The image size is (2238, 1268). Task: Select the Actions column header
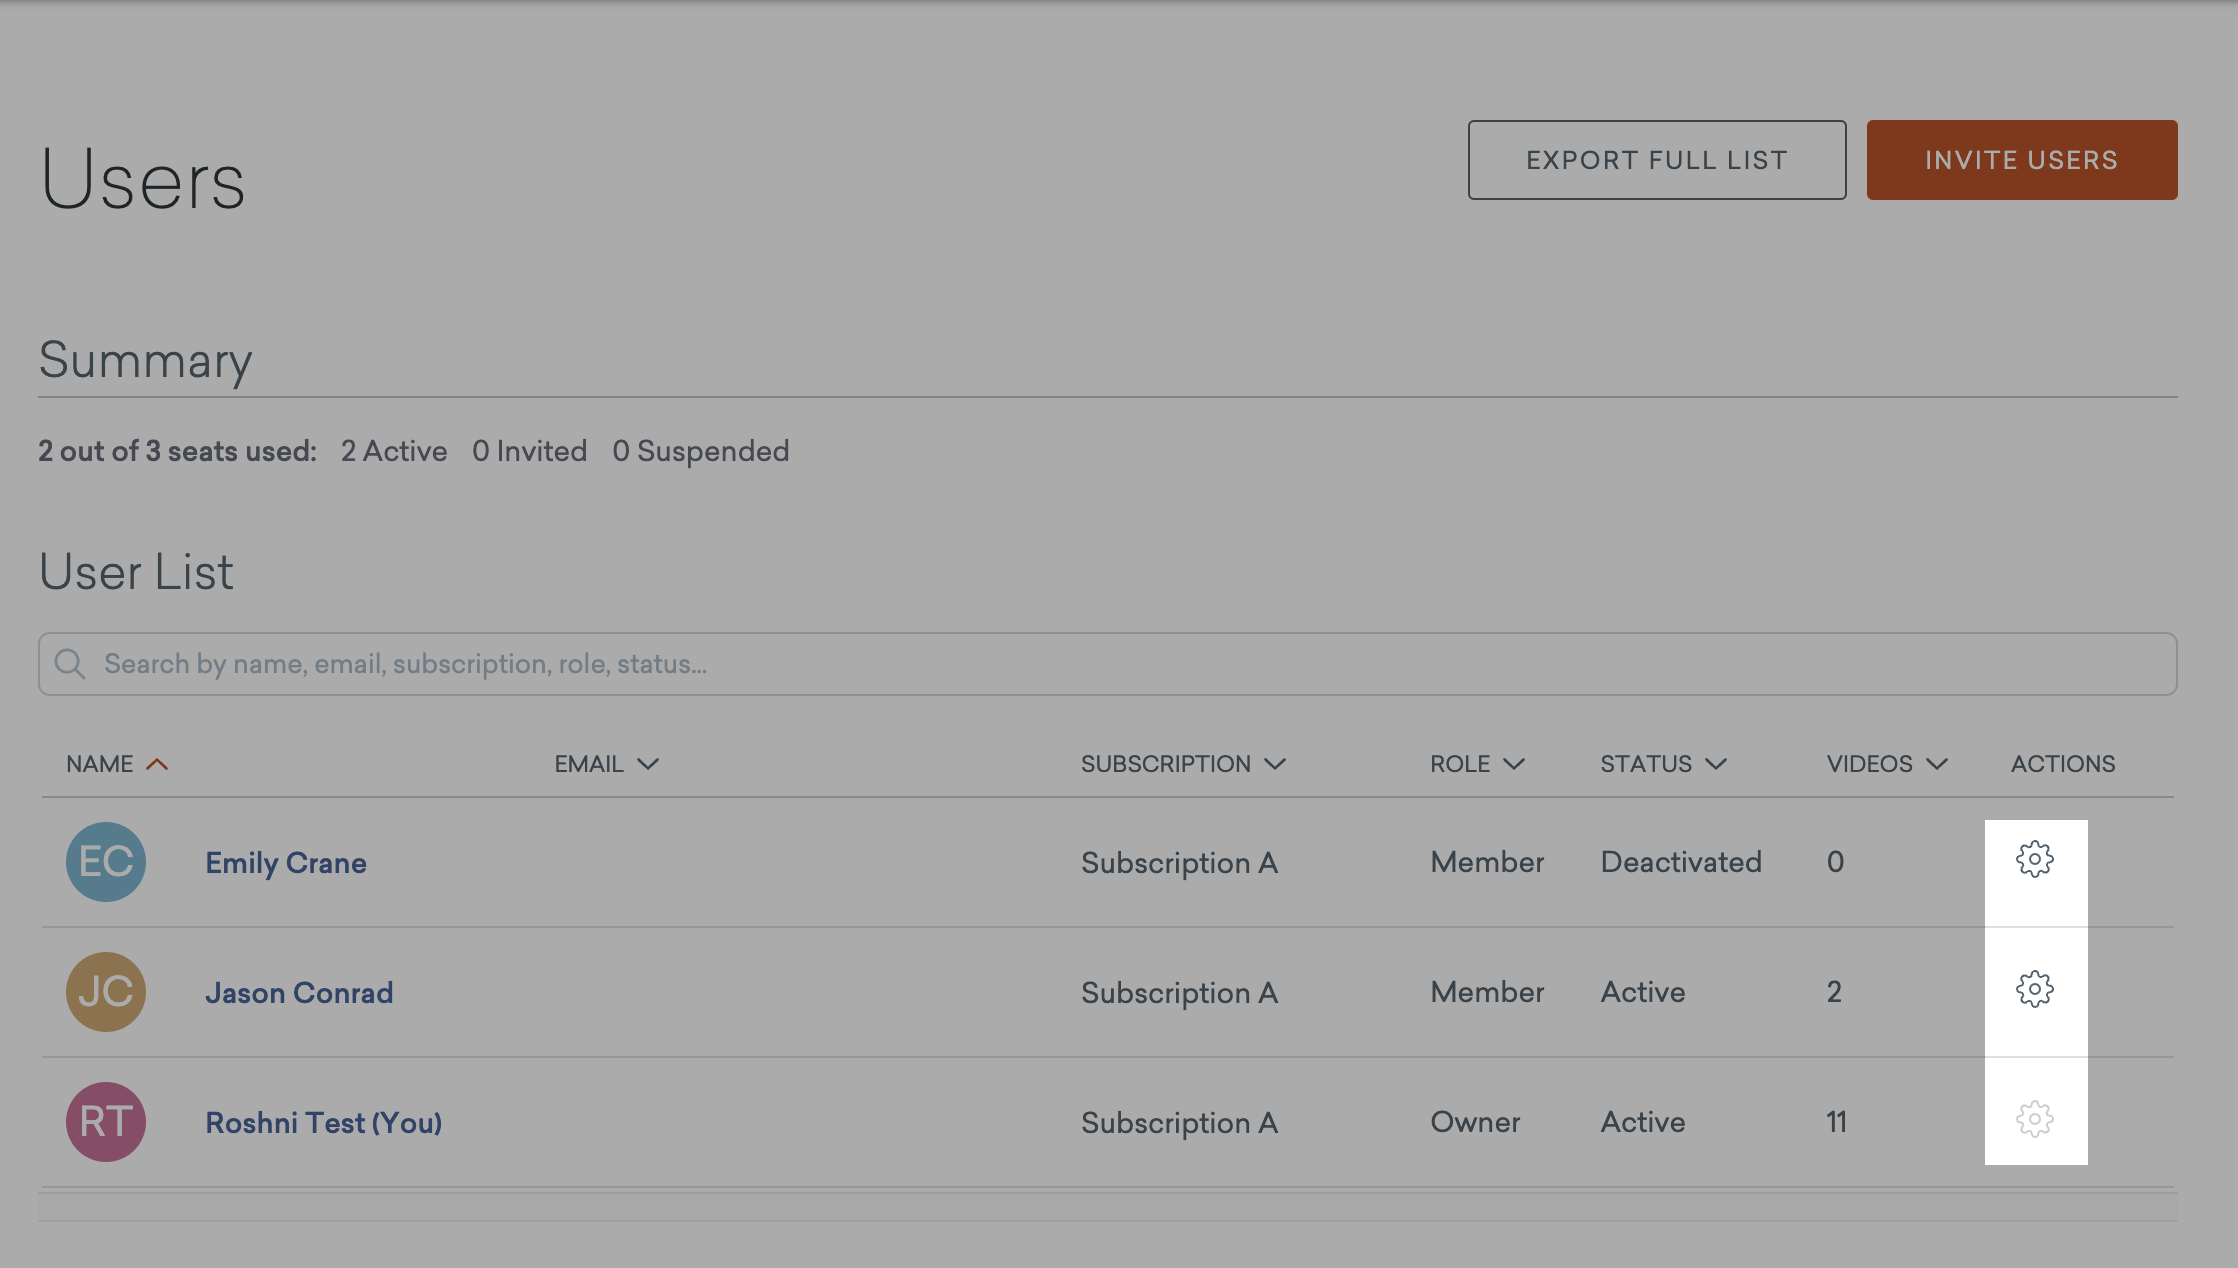[2063, 763]
